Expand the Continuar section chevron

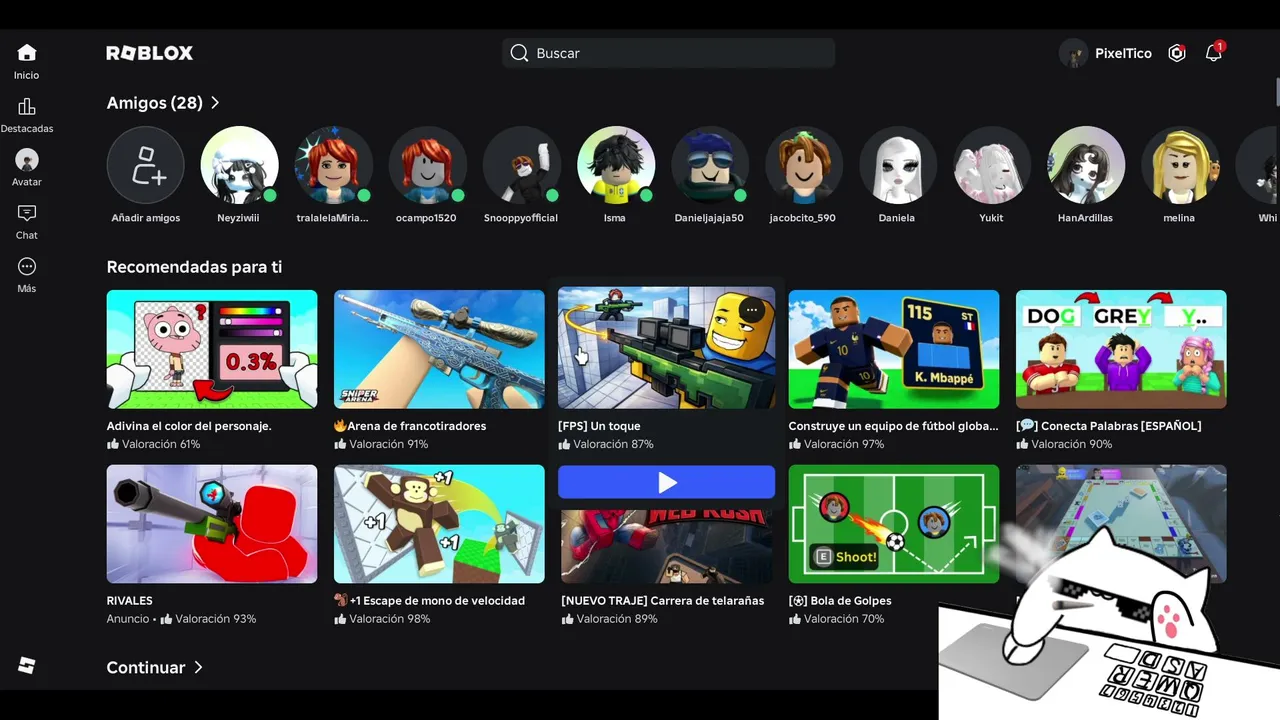click(198, 667)
